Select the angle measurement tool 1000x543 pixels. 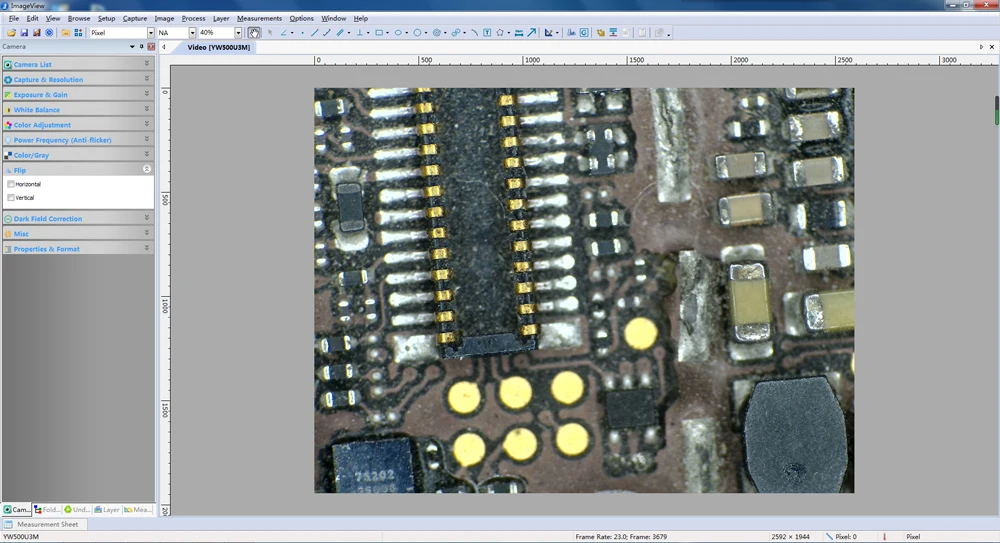(x=284, y=33)
